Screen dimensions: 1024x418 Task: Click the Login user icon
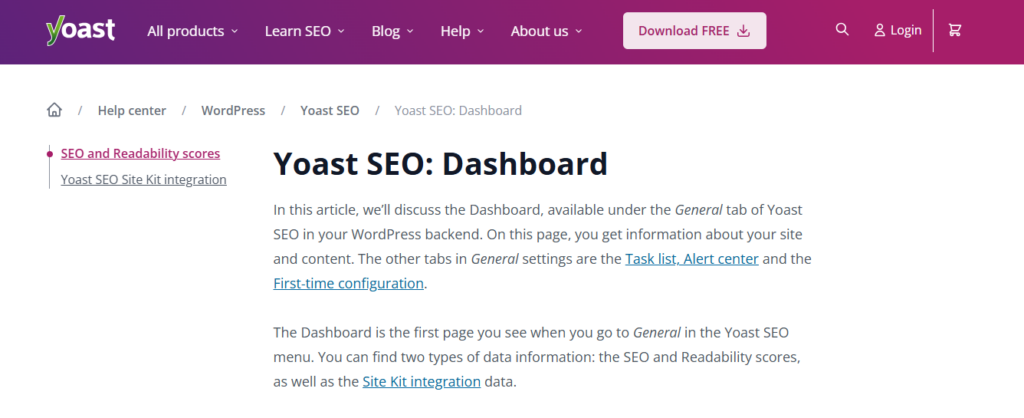(x=880, y=31)
